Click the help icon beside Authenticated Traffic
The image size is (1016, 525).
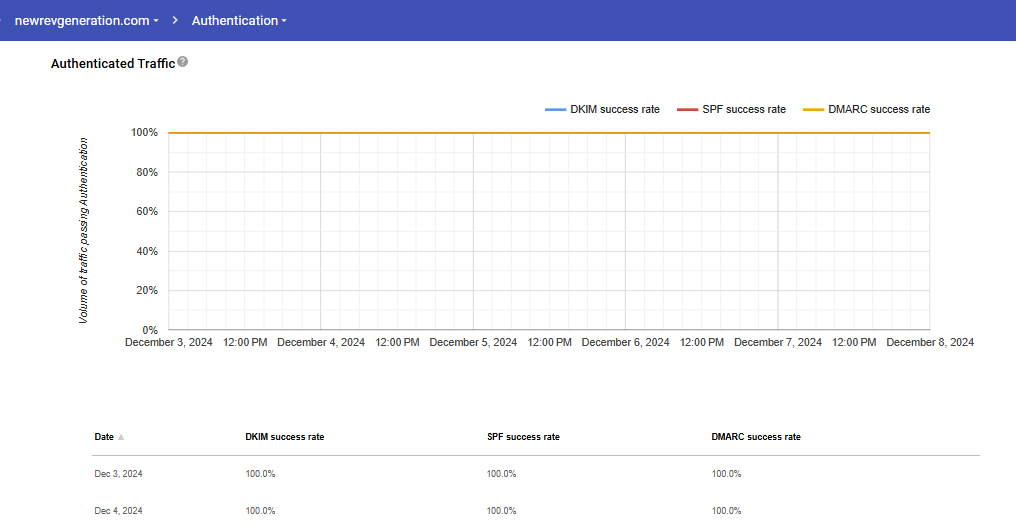point(182,63)
